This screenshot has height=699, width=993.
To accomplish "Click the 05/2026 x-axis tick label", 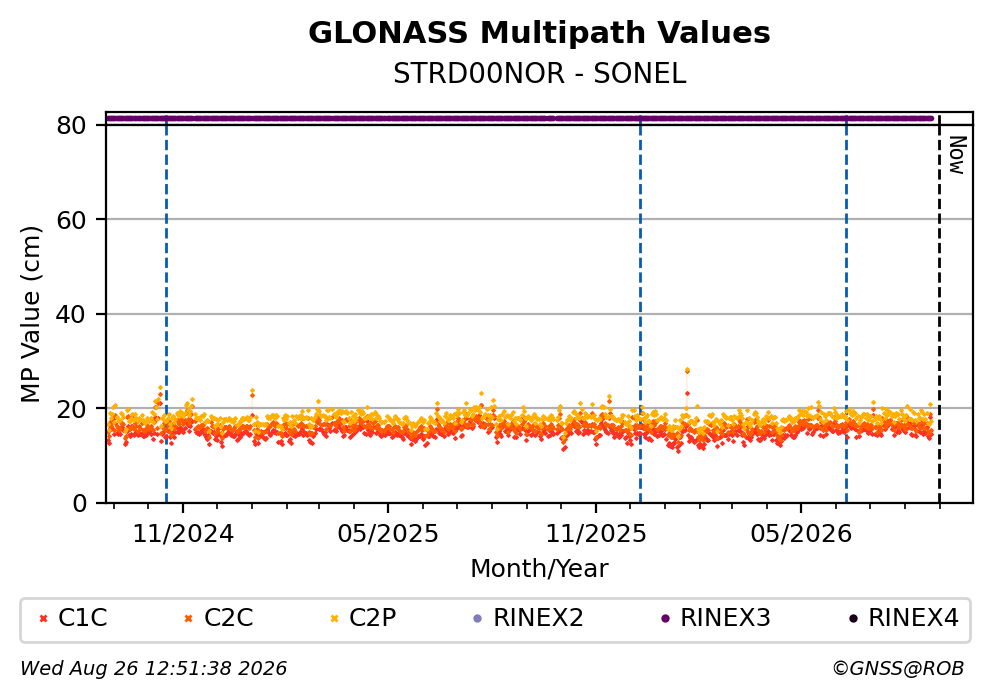I will 801,534.
